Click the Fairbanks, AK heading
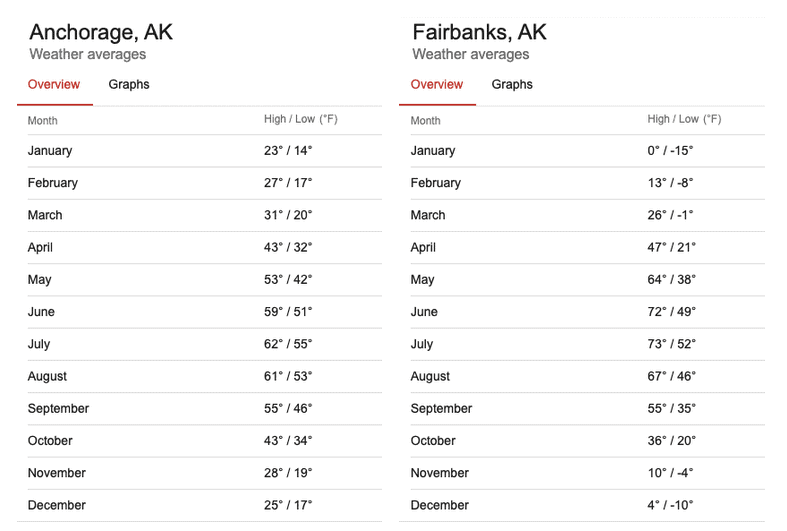This screenshot has width=787, height=531. [479, 32]
